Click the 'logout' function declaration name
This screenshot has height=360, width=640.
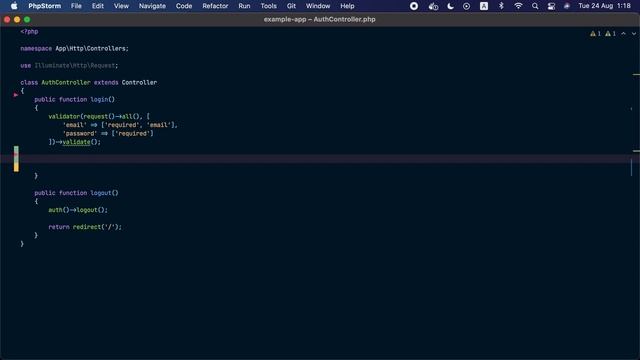[x=101, y=193]
